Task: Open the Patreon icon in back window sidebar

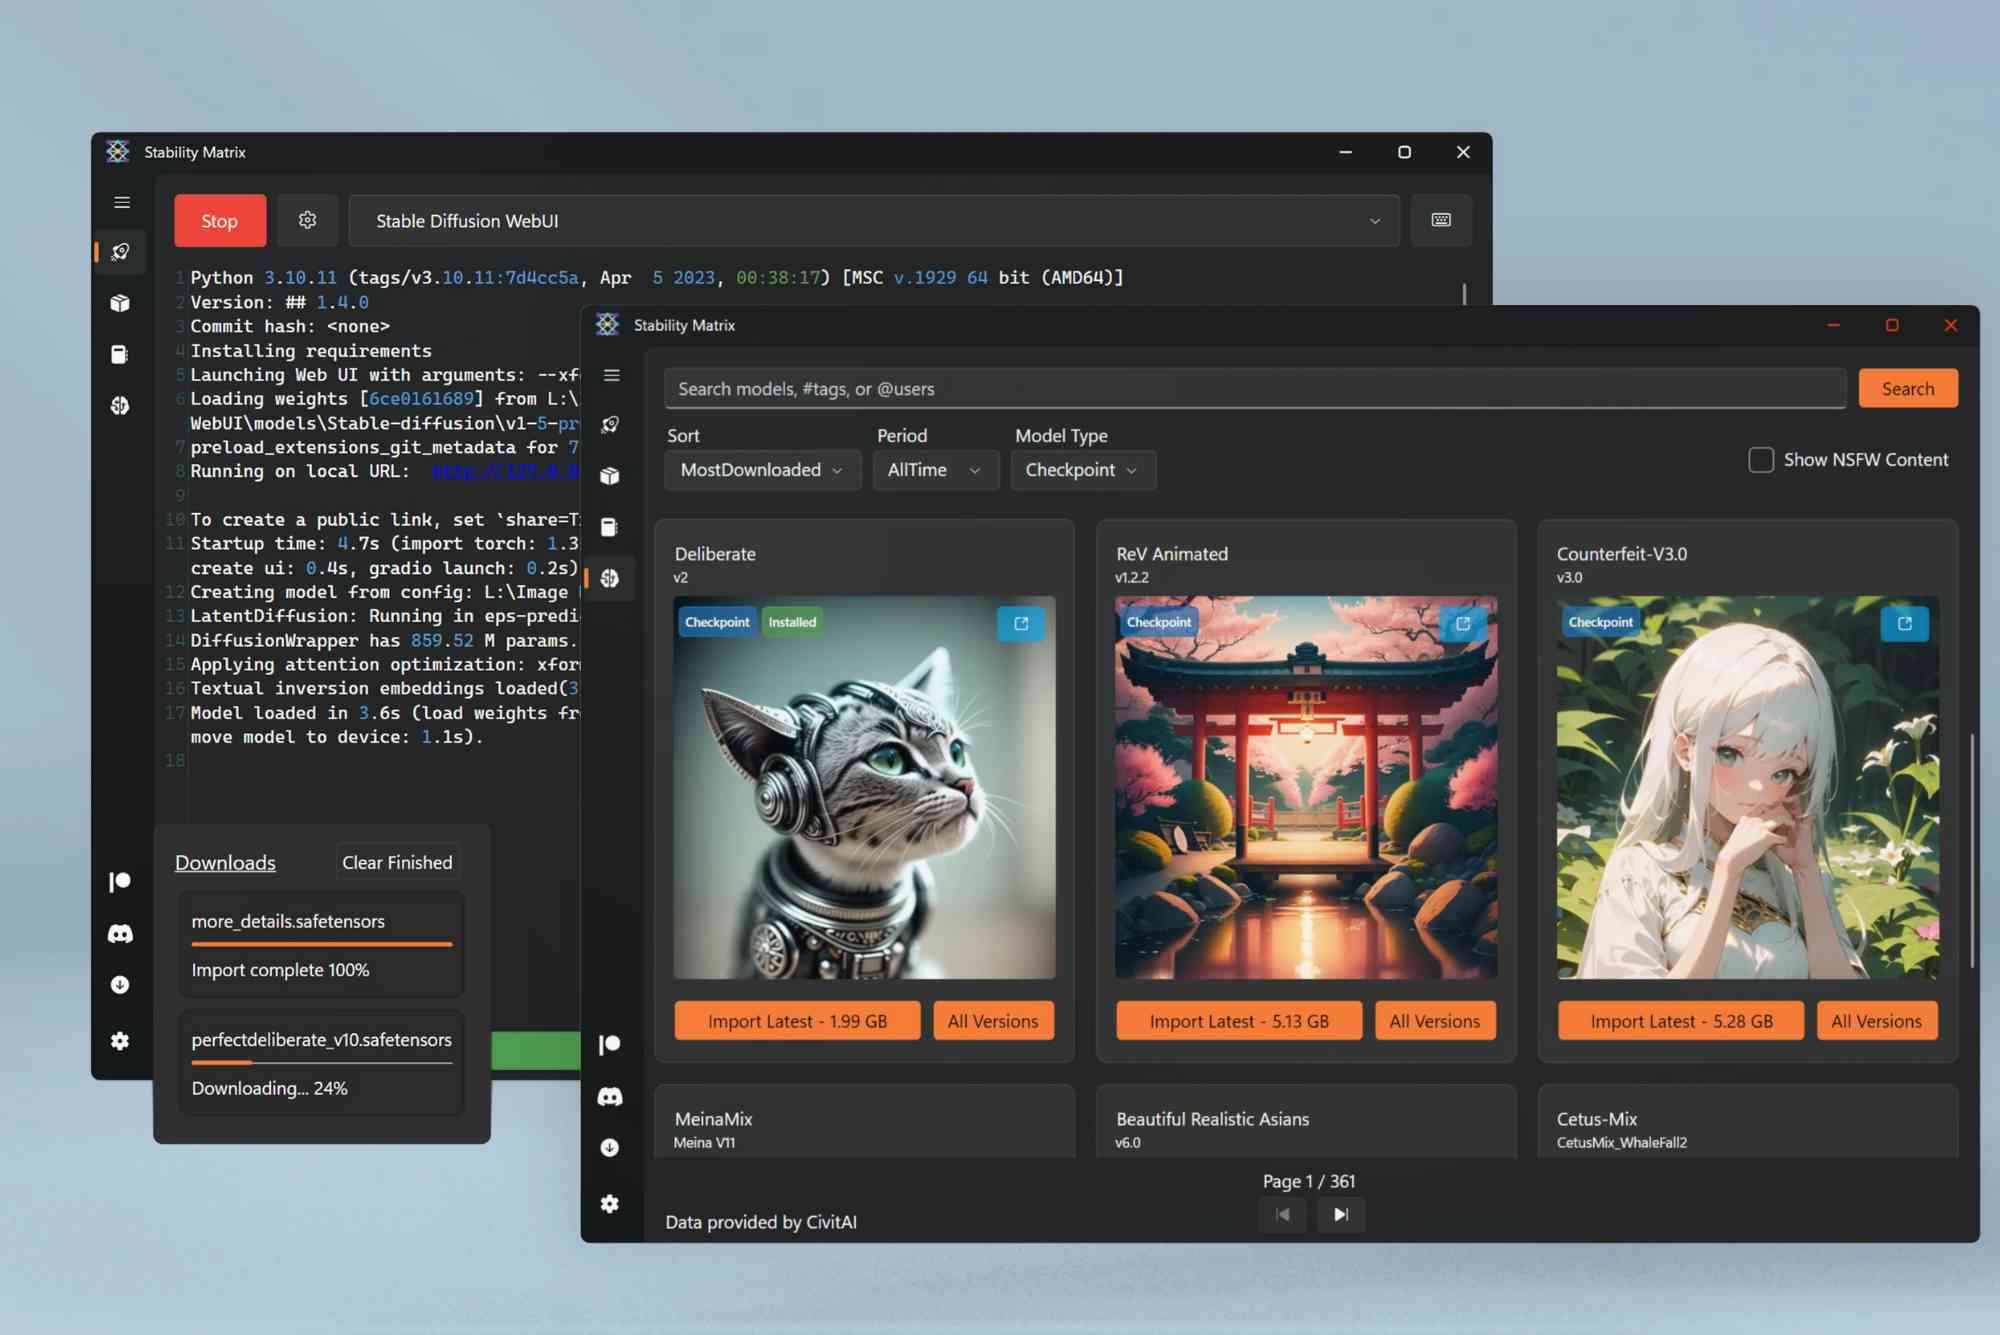Action: (x=120, y=881)
